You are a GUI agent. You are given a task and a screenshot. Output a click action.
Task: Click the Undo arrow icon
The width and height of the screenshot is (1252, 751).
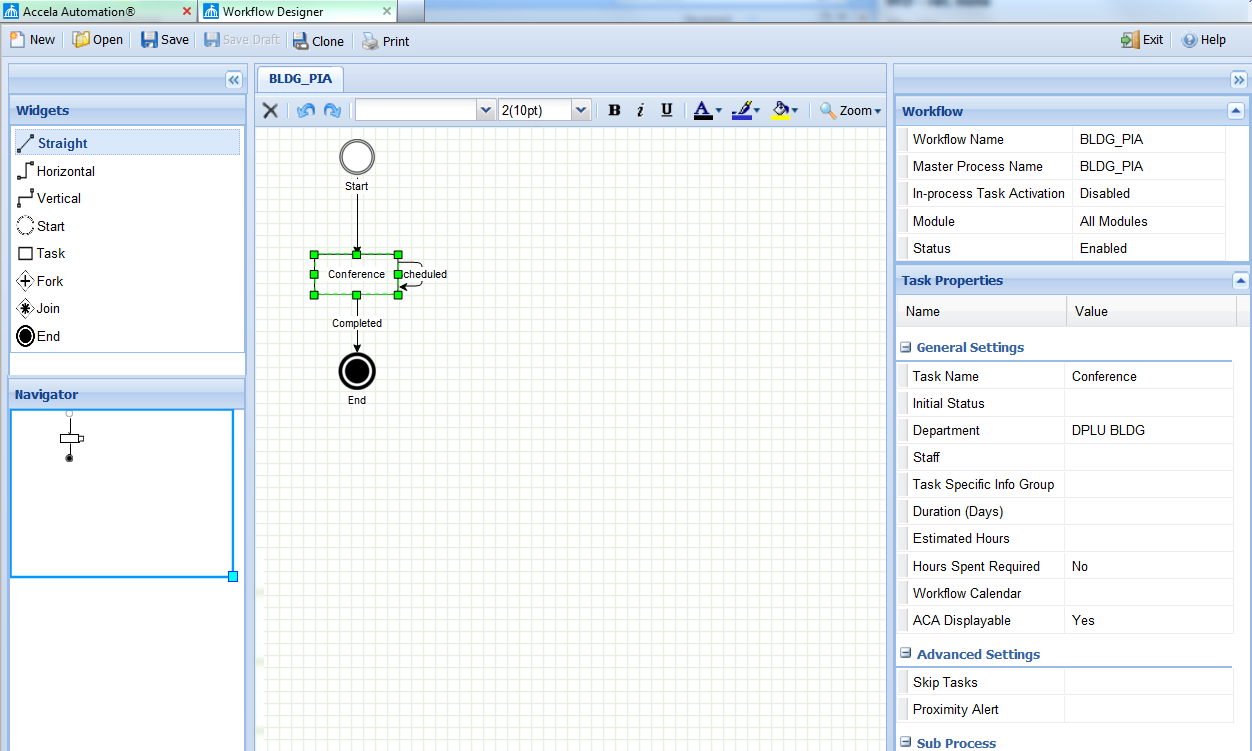pyautogui.click(x=306, y=110)
